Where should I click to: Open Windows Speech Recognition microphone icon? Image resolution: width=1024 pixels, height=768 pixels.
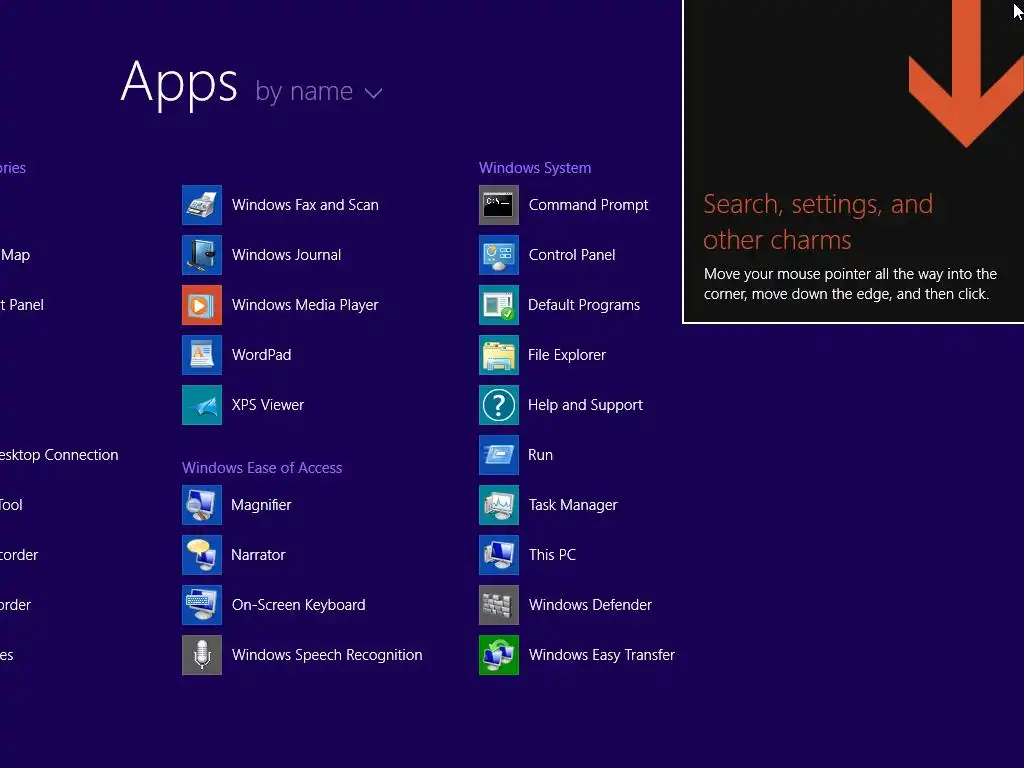[x=202, y=655]
